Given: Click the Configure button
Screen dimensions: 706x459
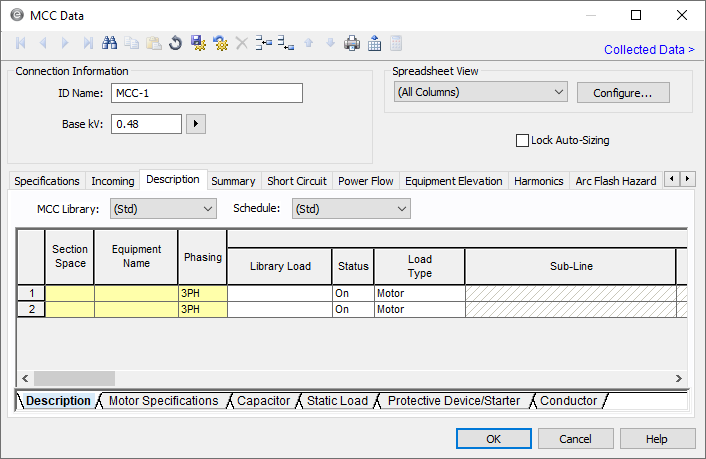Looking at the screenshot, I should 622,93.
